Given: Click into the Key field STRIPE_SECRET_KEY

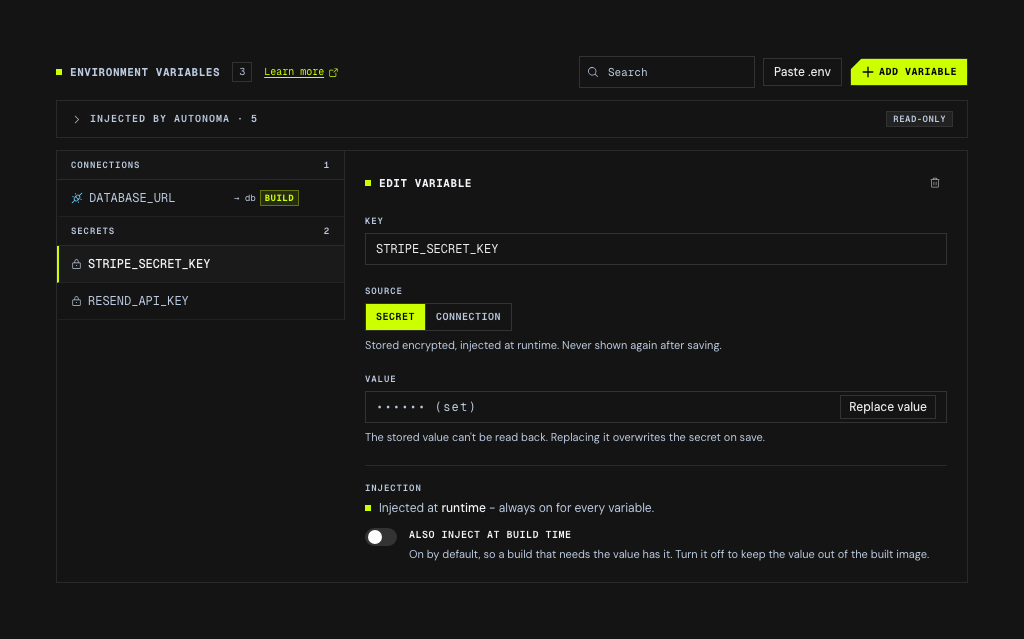Looking at the screenshot, I should point(656,249).
